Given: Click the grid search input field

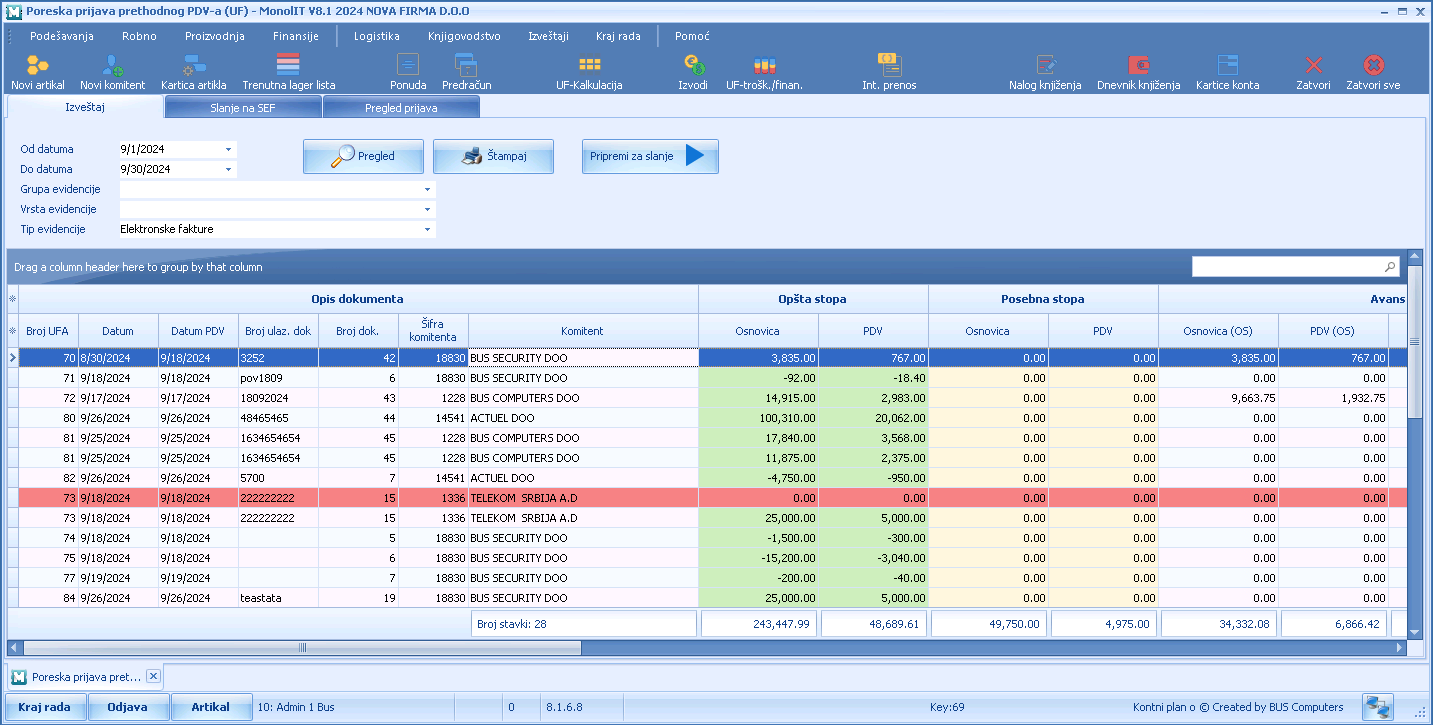Looking at the screenshot, I should [x=1288, y=267].
